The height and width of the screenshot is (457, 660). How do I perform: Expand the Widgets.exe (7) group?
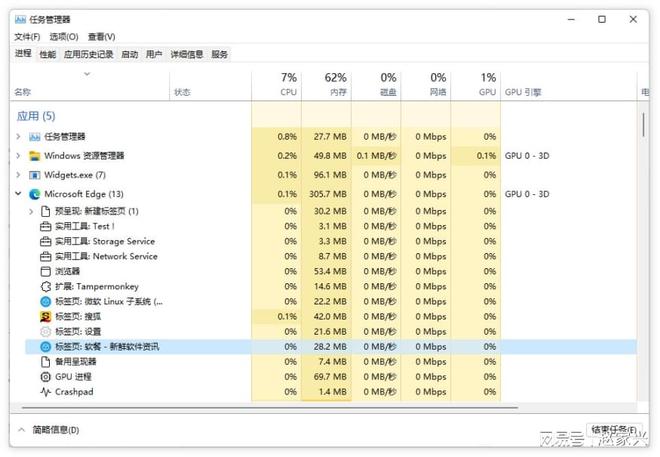click(x=18, y=175)
